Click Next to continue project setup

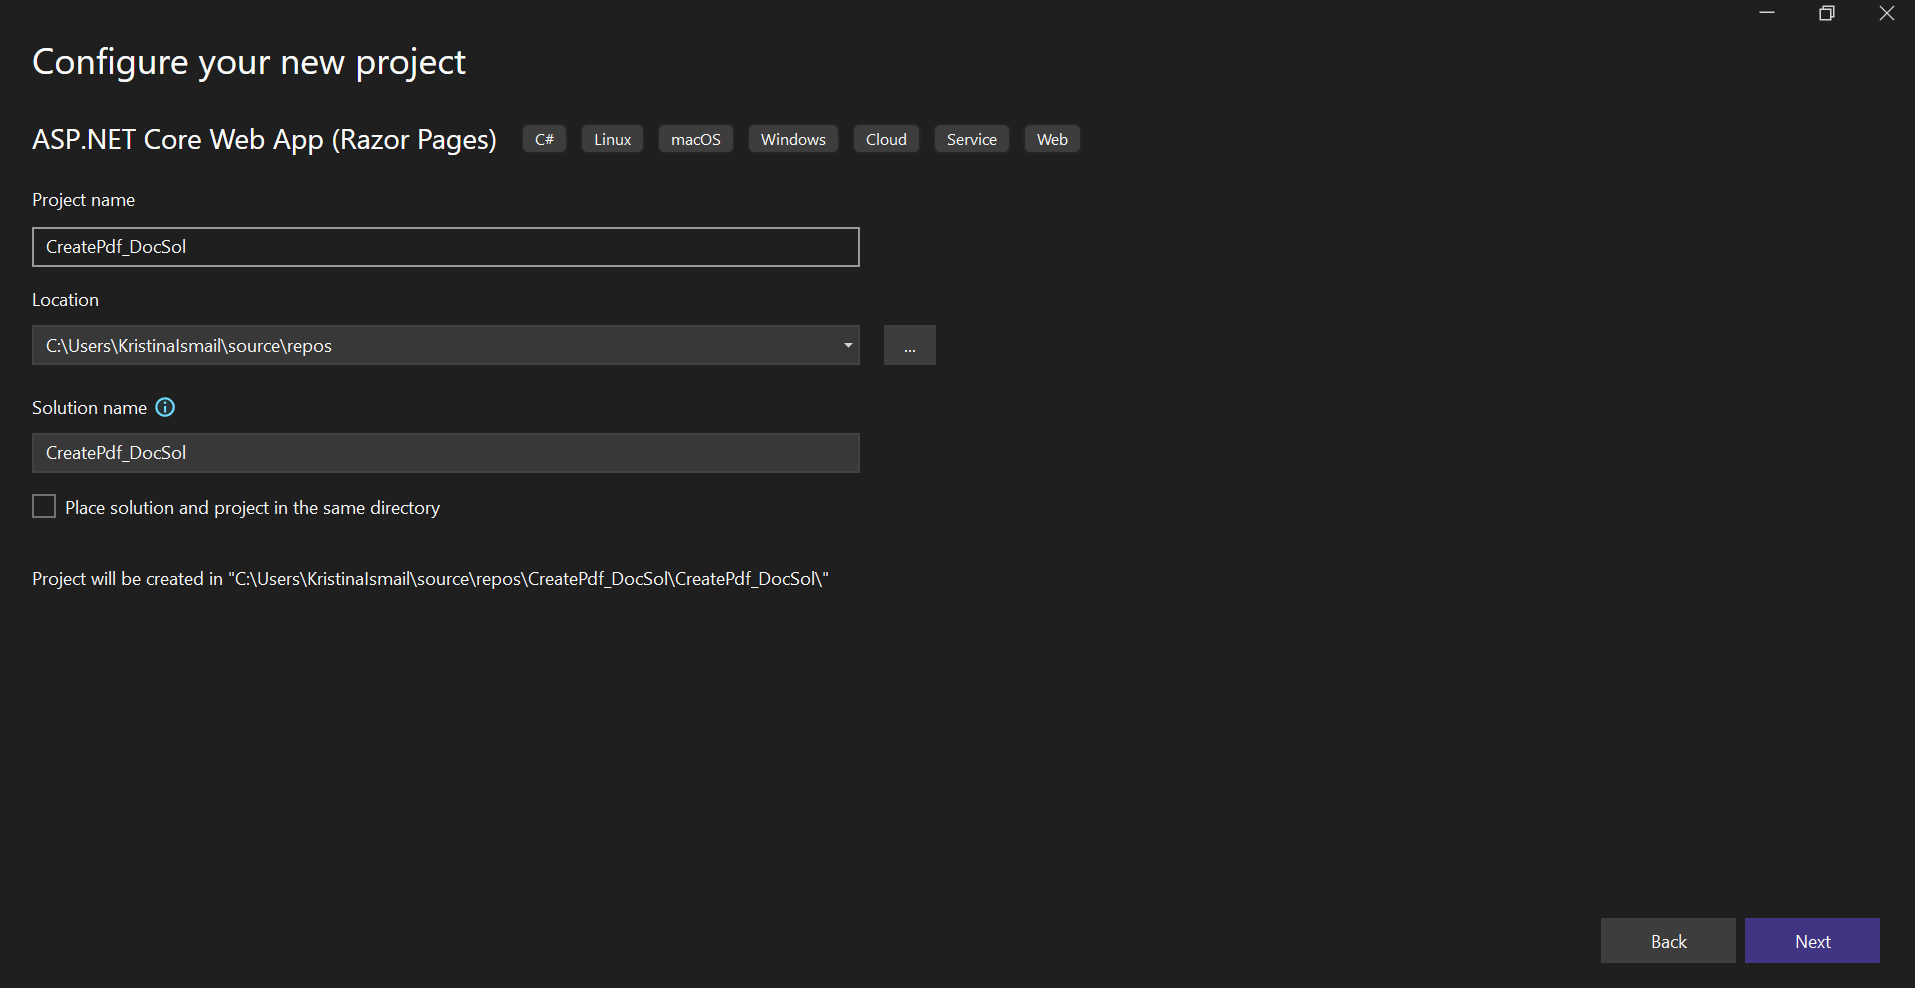click(x=1811, y=940)
